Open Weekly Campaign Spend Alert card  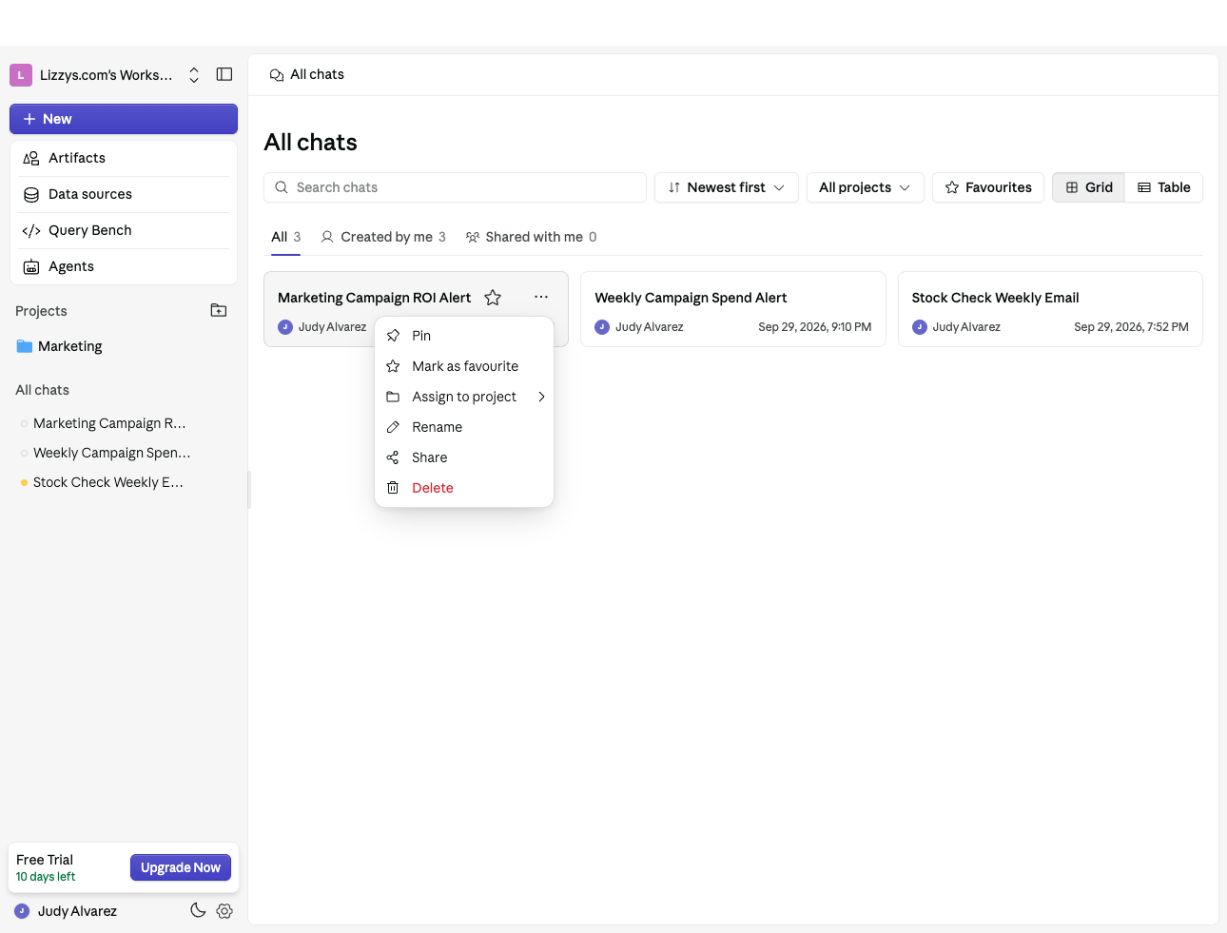(x=733, y=309)
